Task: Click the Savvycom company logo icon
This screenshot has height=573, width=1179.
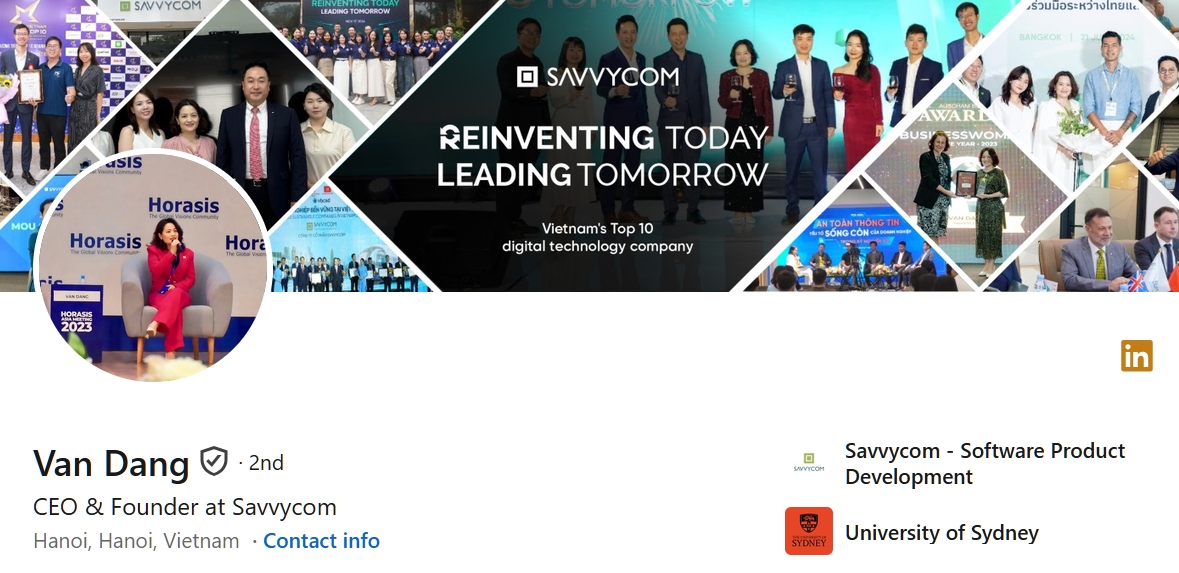Action: coord(808,462)
